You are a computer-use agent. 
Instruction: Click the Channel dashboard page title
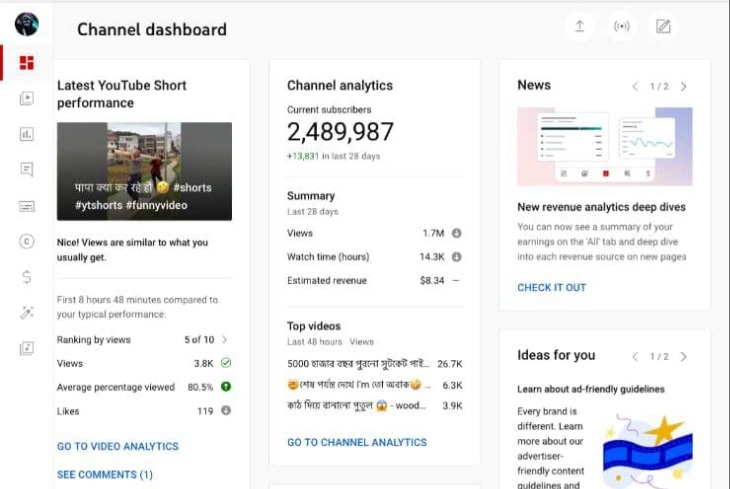[152, 29]
